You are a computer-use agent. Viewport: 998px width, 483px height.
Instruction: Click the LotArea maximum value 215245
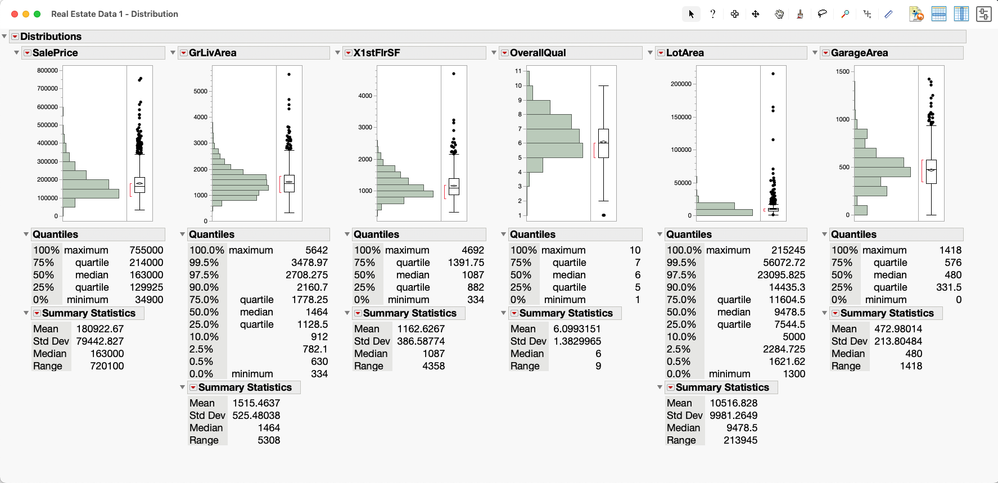point(789,251)
